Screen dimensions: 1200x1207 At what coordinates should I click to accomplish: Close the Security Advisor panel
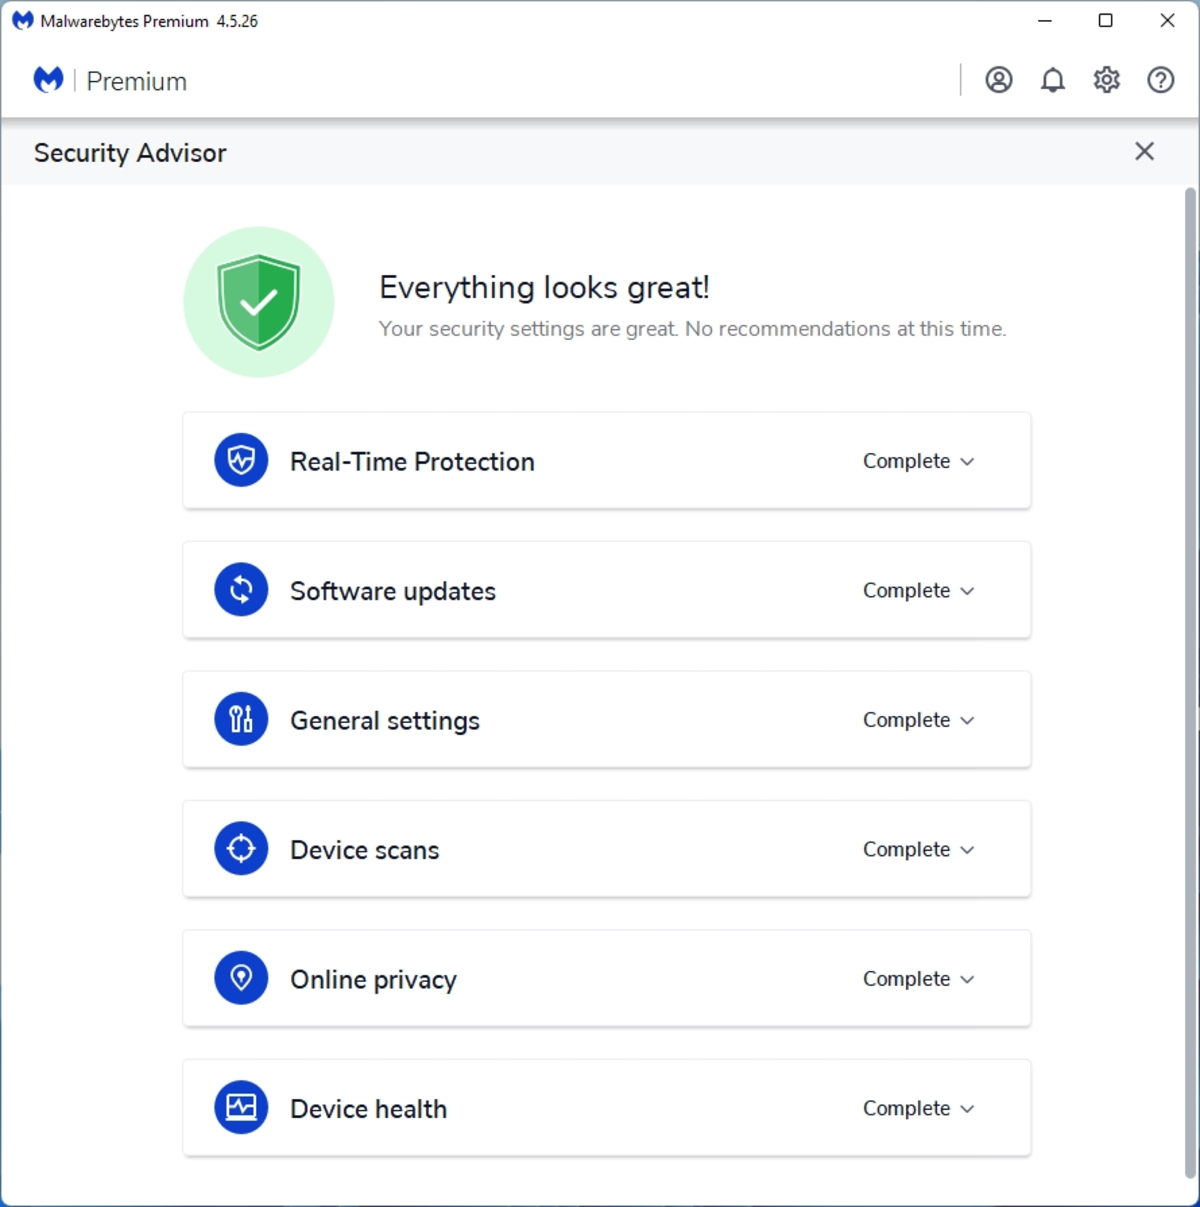point(1144,151)
